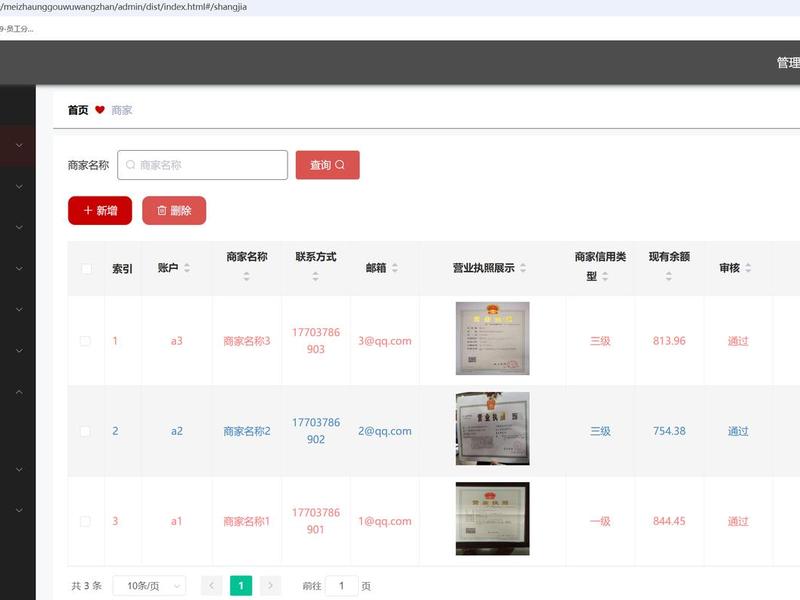Click the 一级 credit type cell
The width and height of the screenshot is (800, 600).
(x=600, y=521)
